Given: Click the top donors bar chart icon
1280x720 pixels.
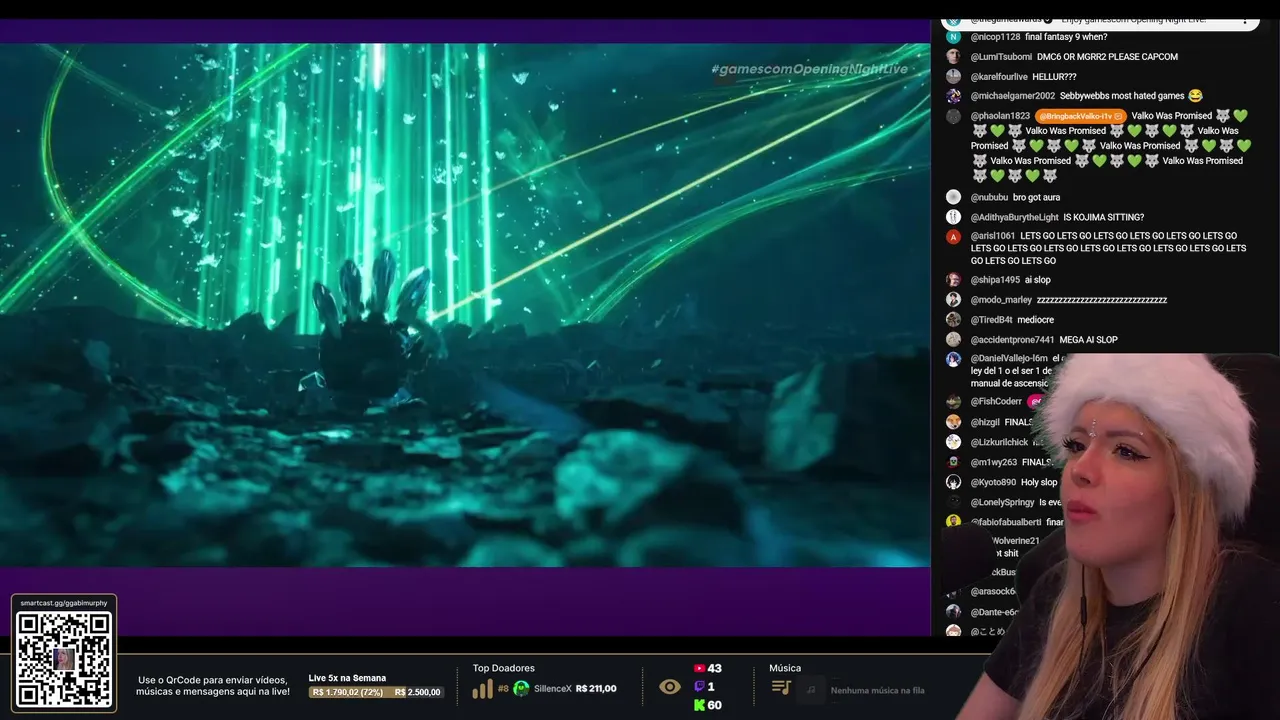Looking at the screenshot, I should (x=482, y=689).
